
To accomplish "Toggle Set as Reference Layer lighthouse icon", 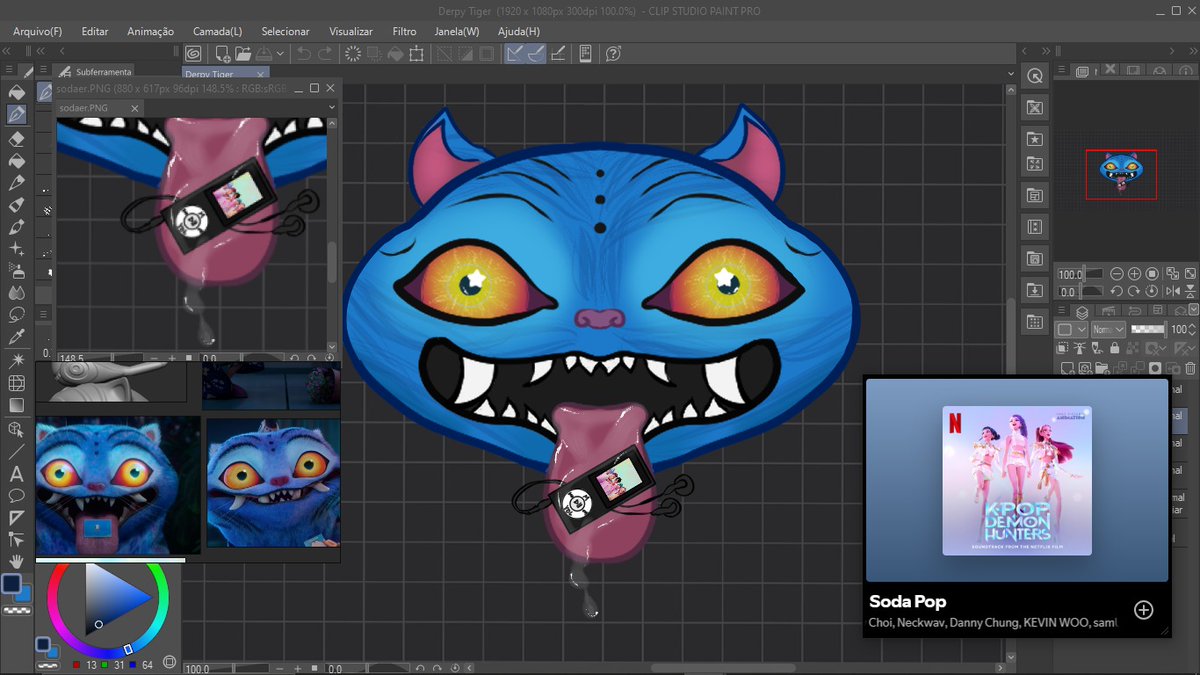I will click(x=1080, y=349).
